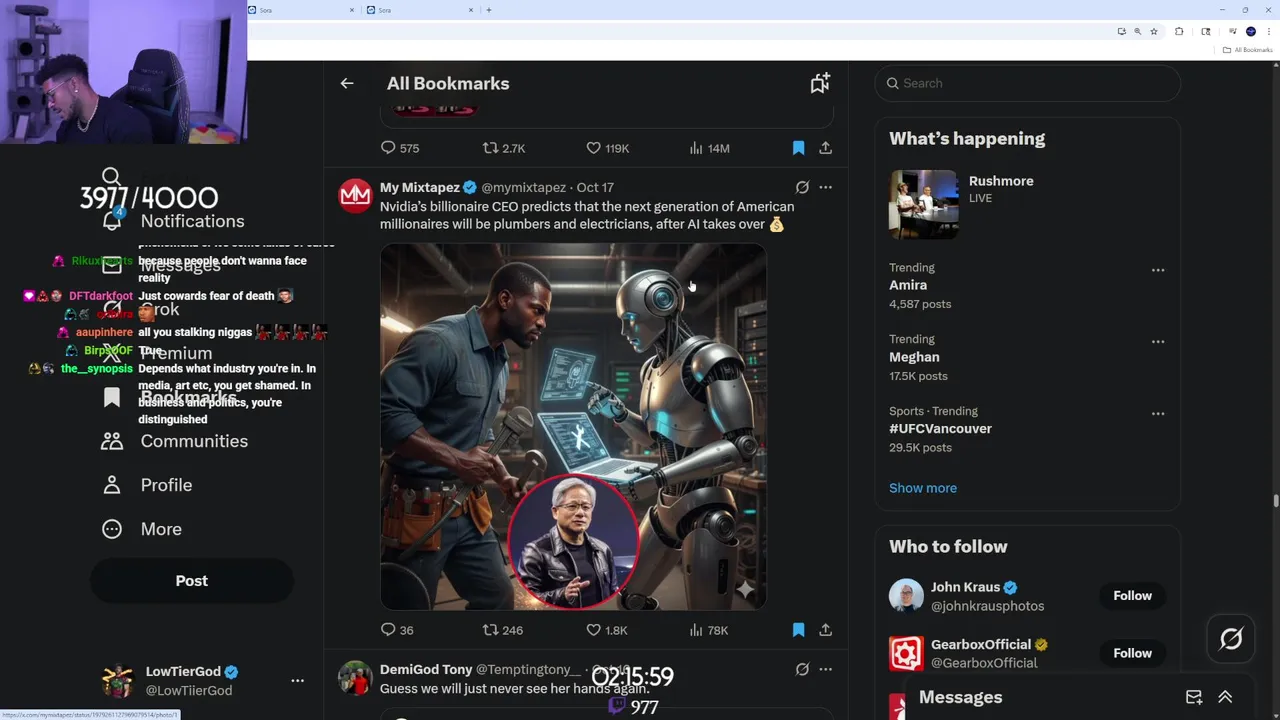The width and height of the screenshot is (1280, 720).
Task: Follow GearboxOfficial
Action: tap(1132, 653)
